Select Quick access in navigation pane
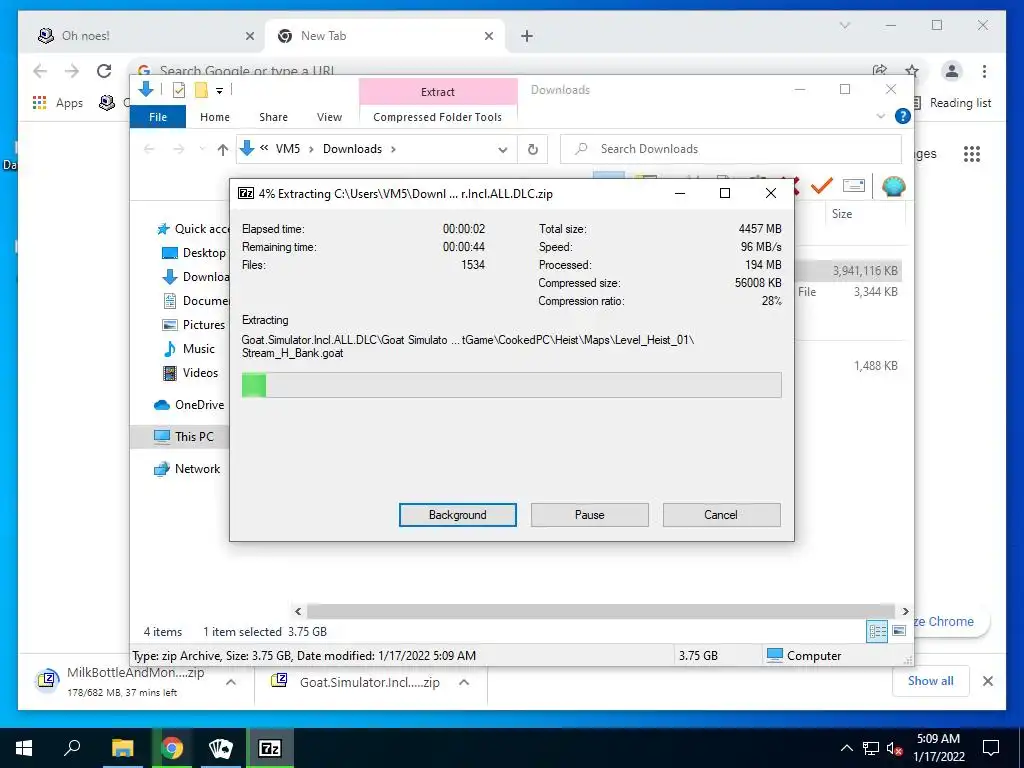 point(194,229)
